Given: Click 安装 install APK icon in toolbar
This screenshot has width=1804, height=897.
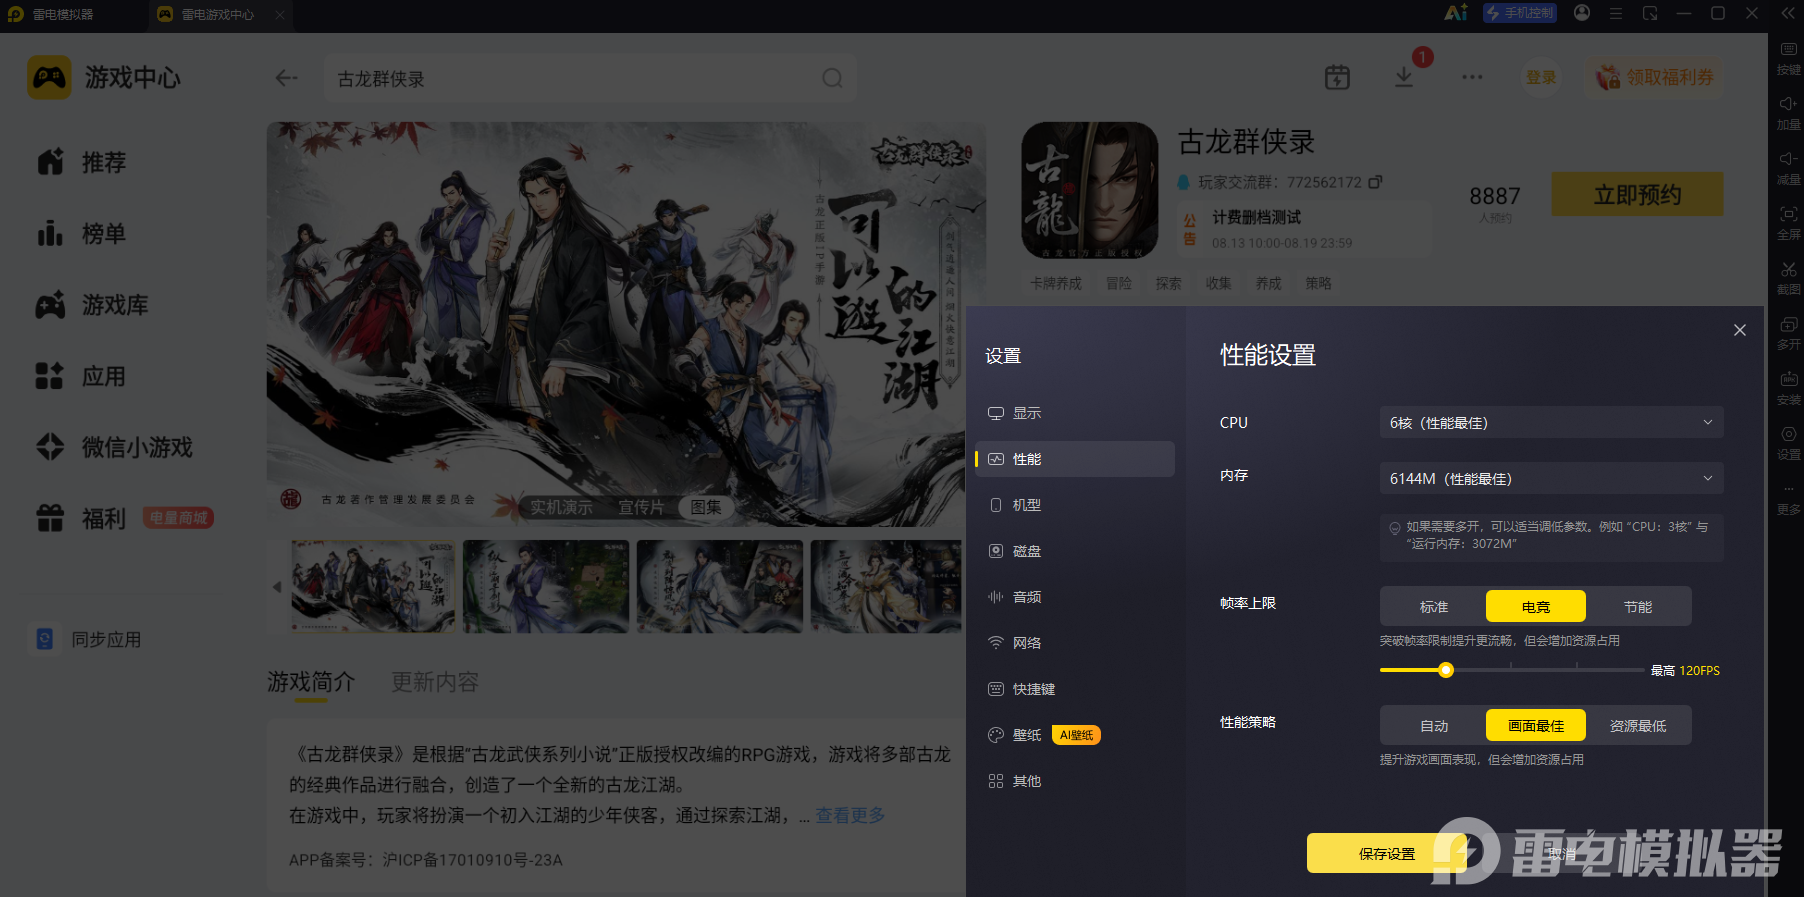Looking at the screenshot, I should [x=1788, y=389].
